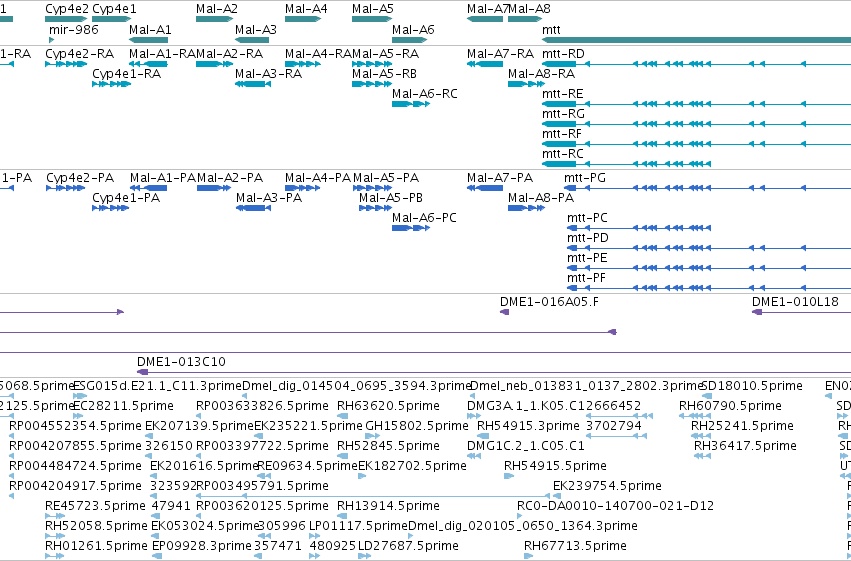Screen dimensions: 851x561
Task: Select transcript mtt-RG
Action: pyautogui.click(x=696, y=124)
